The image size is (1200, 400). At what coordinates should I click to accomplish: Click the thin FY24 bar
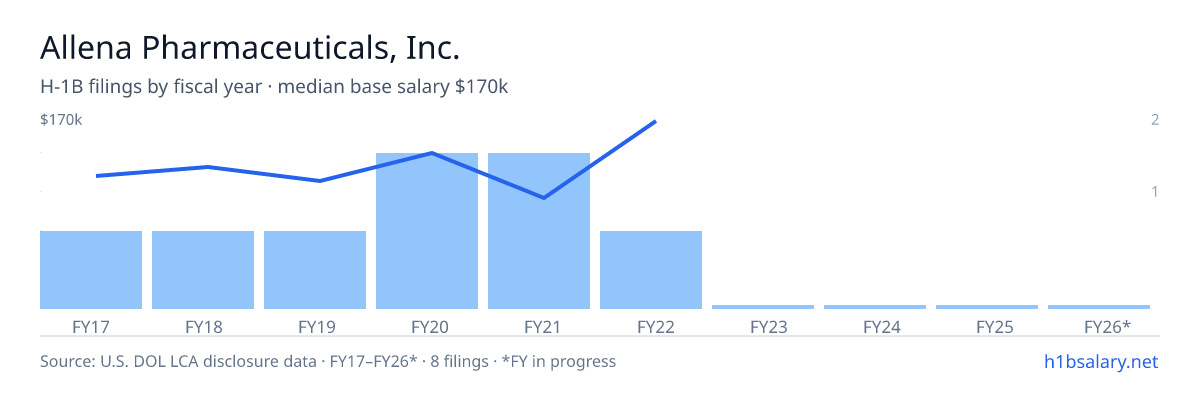pyautogui.click(x=875, y=307)
